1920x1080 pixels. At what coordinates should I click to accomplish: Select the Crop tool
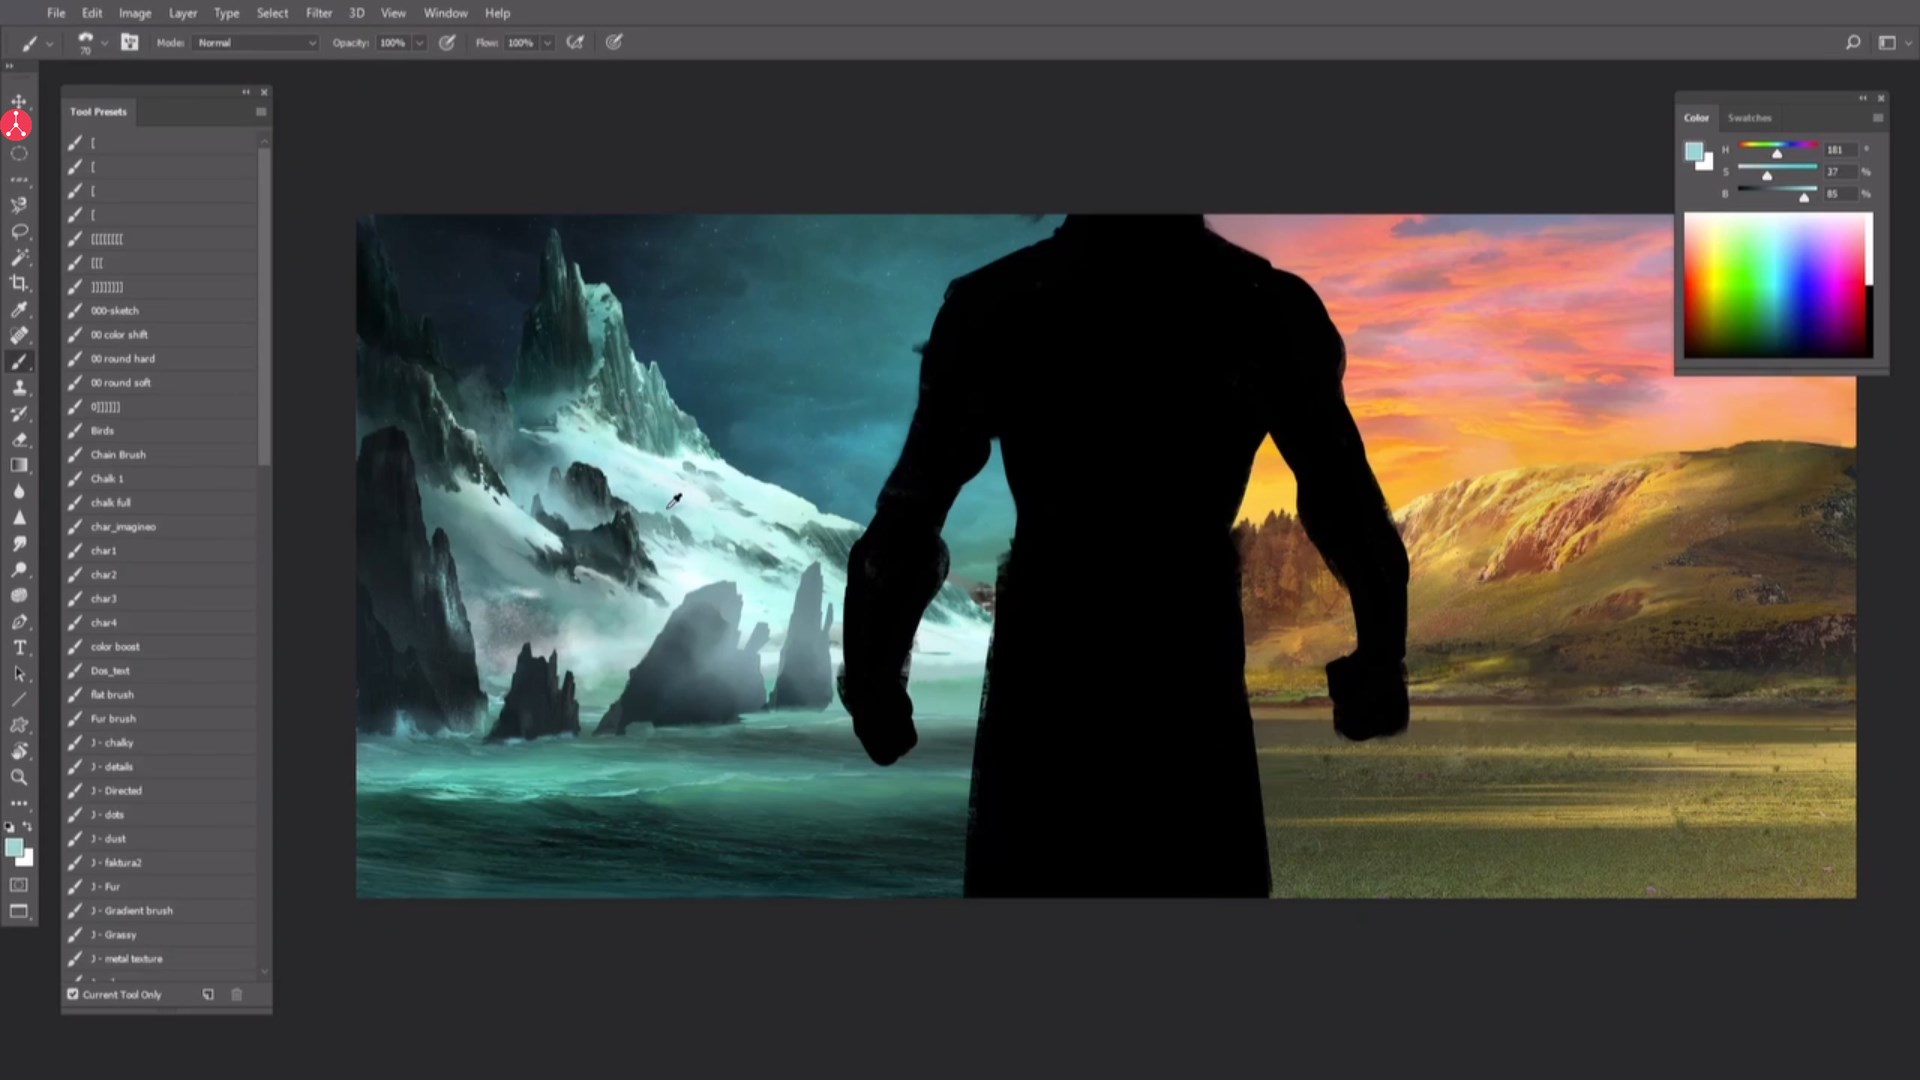pyautogui.click(x=19, y=283)
